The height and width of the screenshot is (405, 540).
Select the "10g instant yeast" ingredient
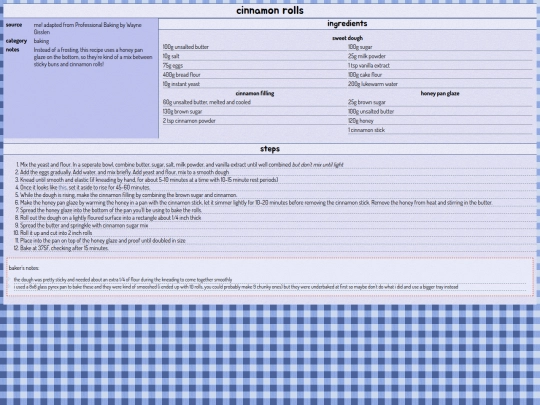(181, 84)
